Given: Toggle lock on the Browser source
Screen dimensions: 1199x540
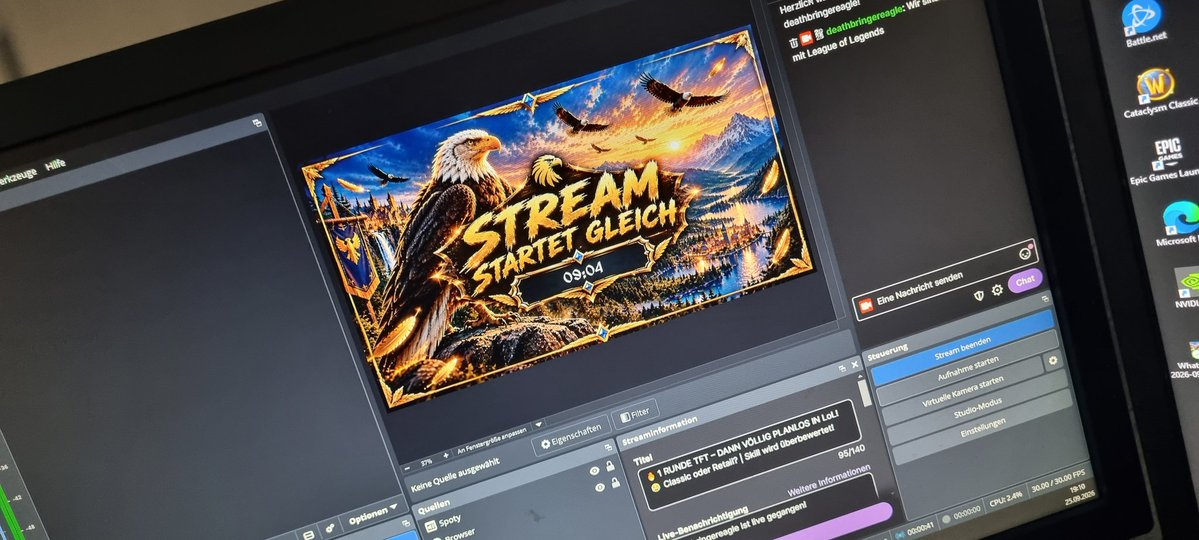Looking at the screenshot, I should click(x=616, y=482).
